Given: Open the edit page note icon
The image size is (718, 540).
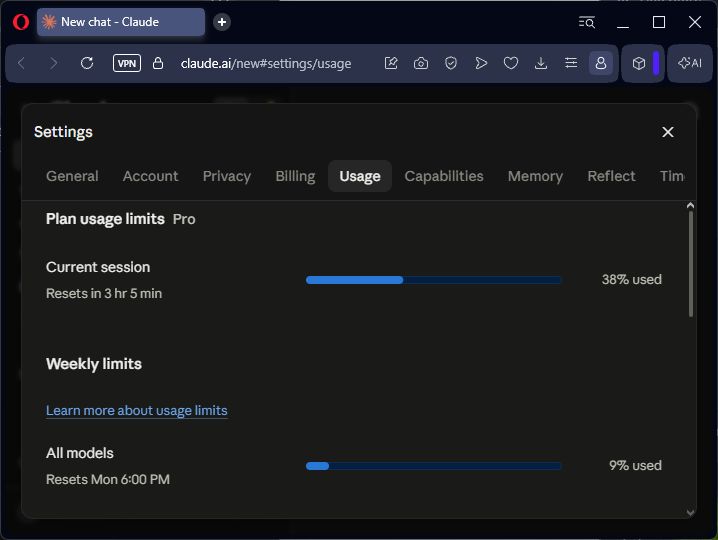Looking at the screenshot, I should pos(391,63).
